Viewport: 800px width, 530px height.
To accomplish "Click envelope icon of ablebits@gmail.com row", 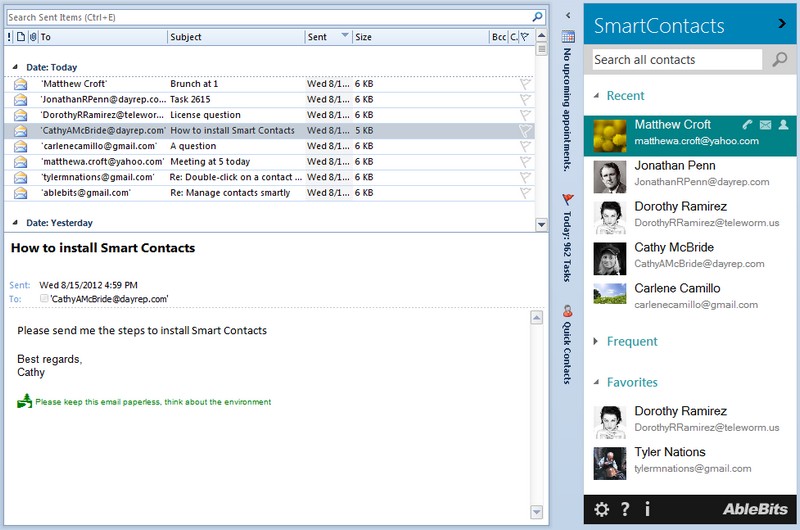I will click(20, 193).
